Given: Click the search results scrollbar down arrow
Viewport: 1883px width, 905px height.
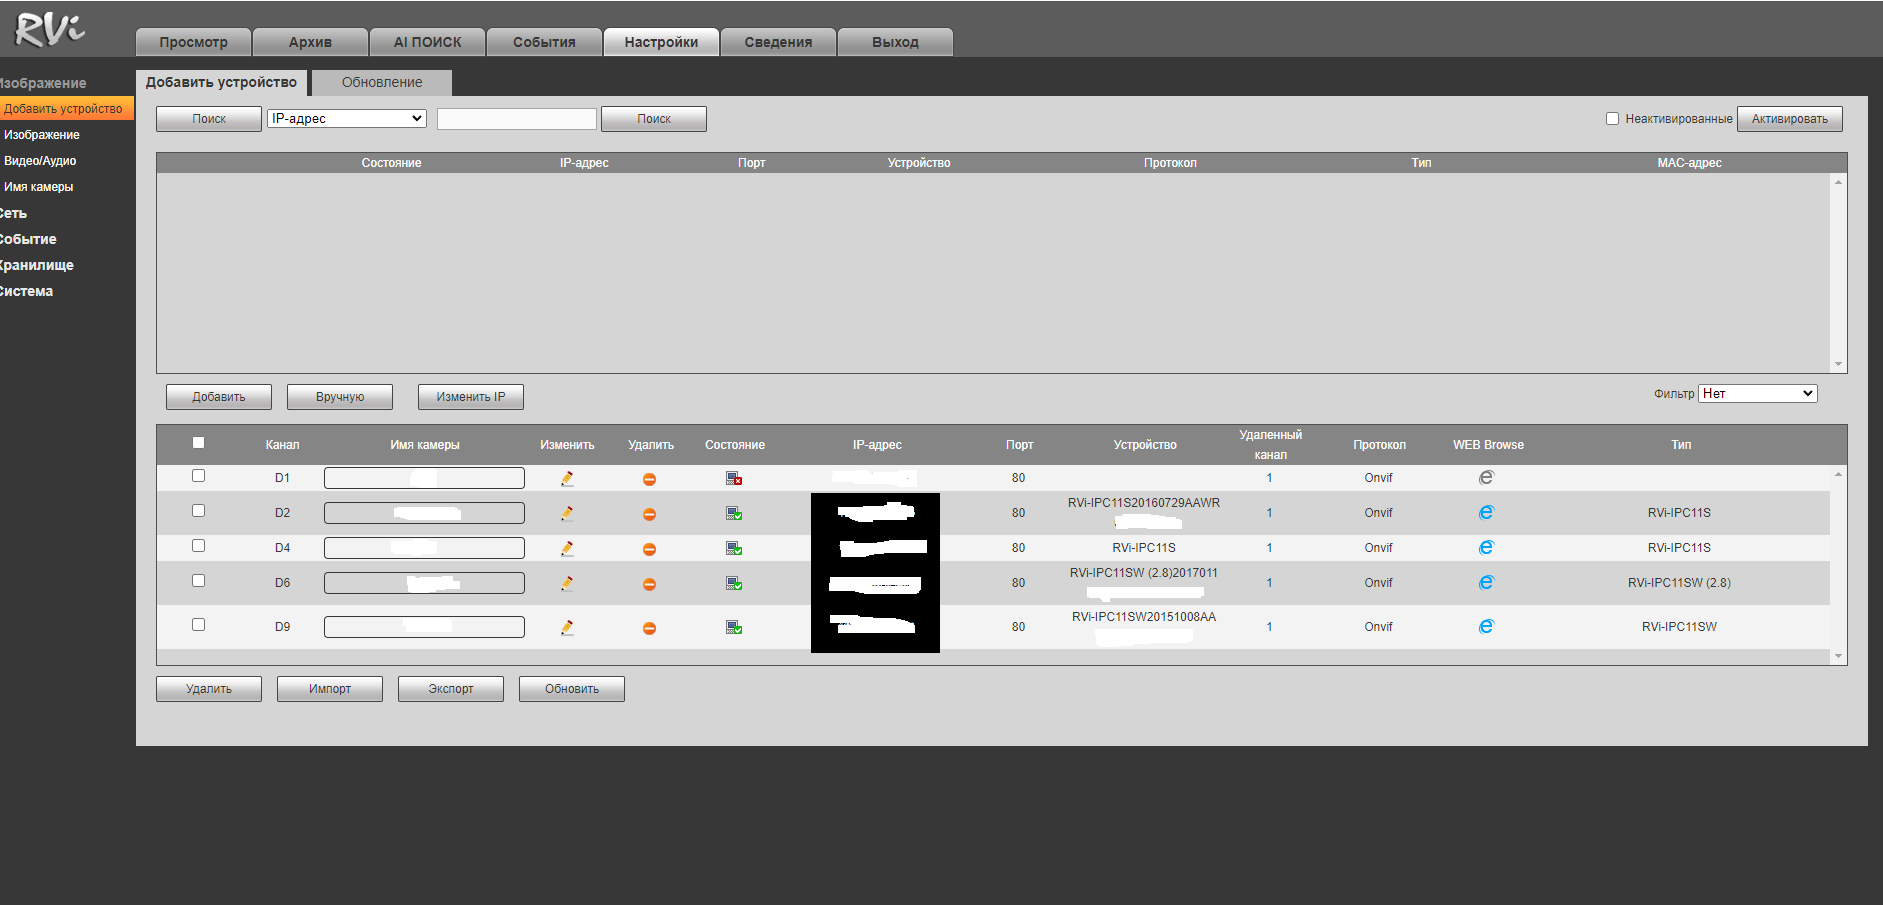Looking at the screenshot, I should pos(1838,364).
